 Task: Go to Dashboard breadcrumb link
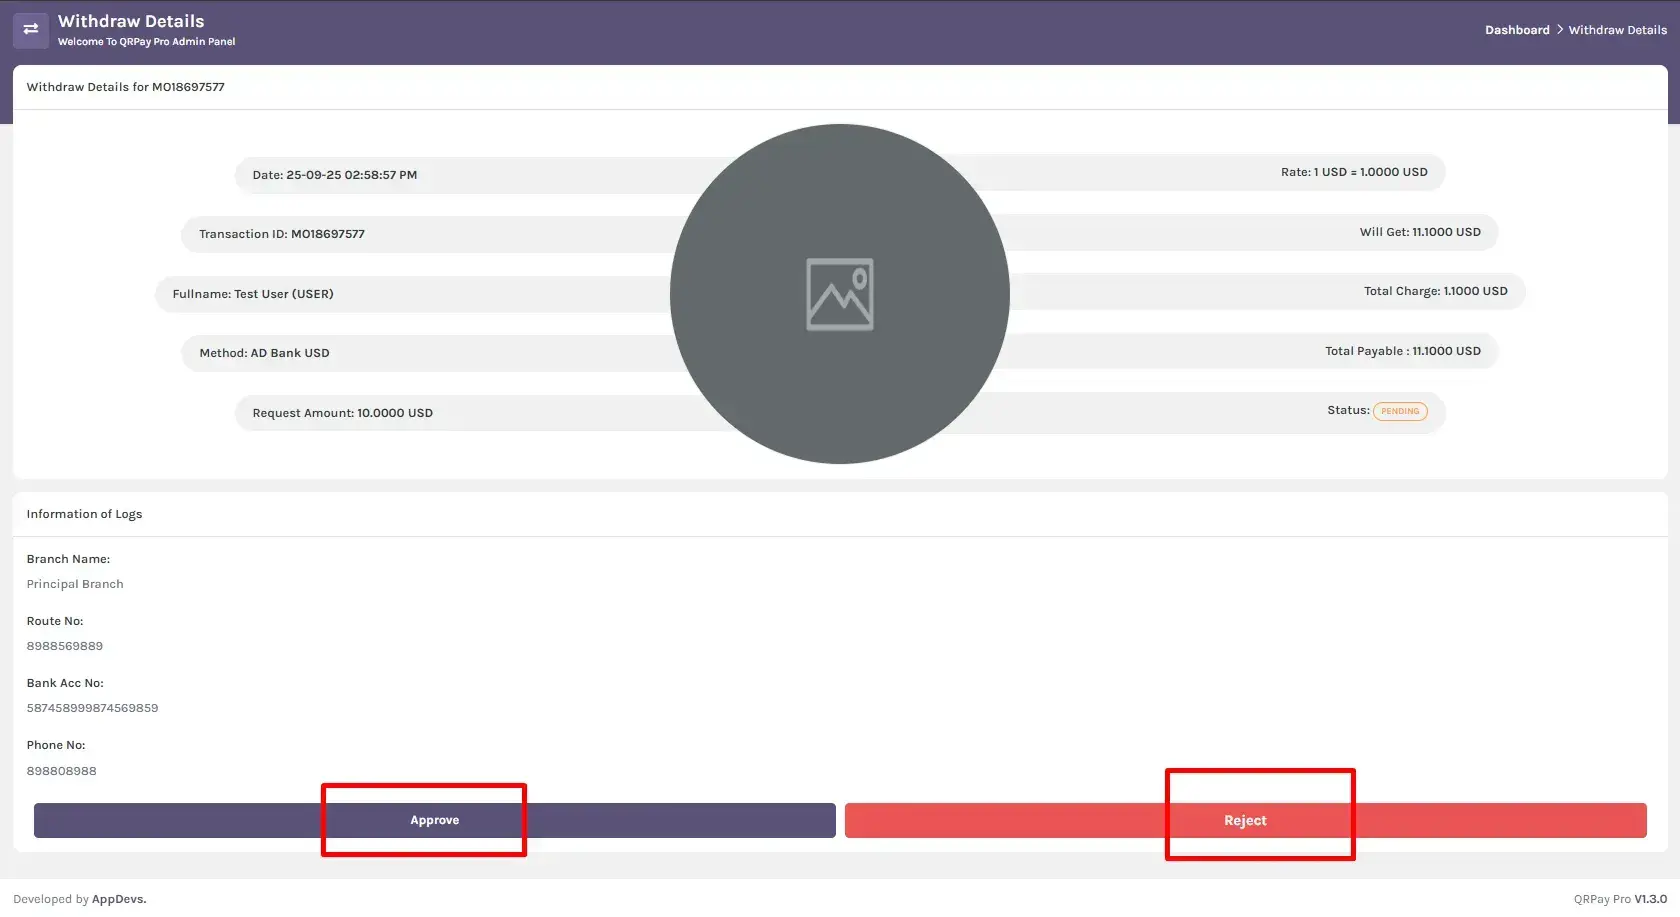click(1517, 30)
